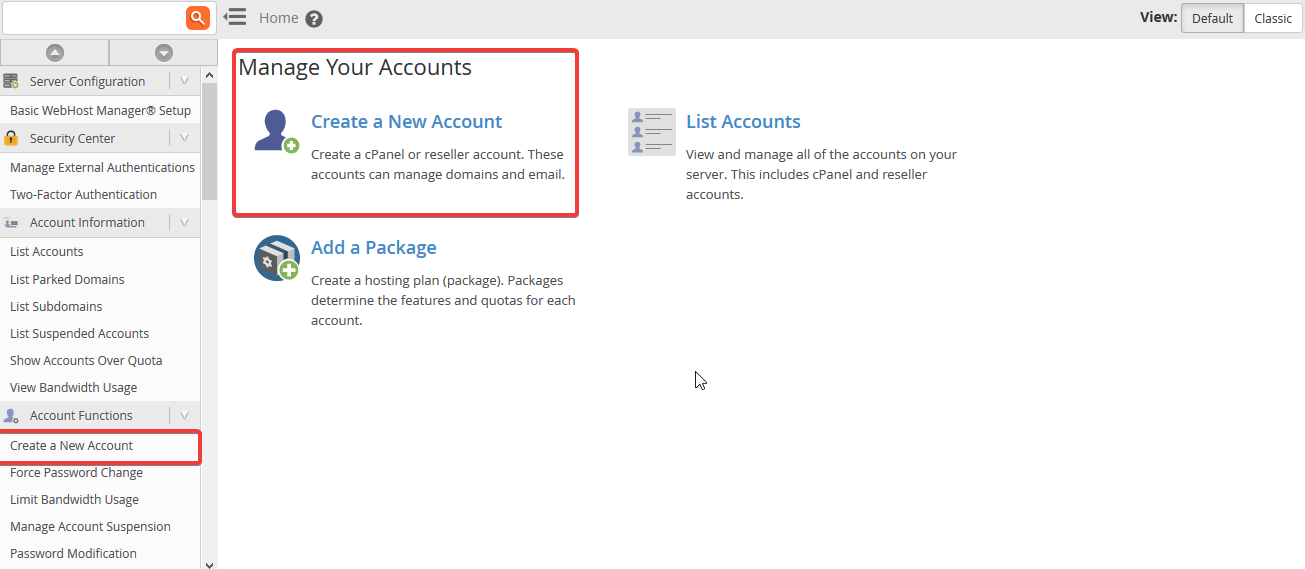Click the orange search magnifier icon

click(198, 17)
